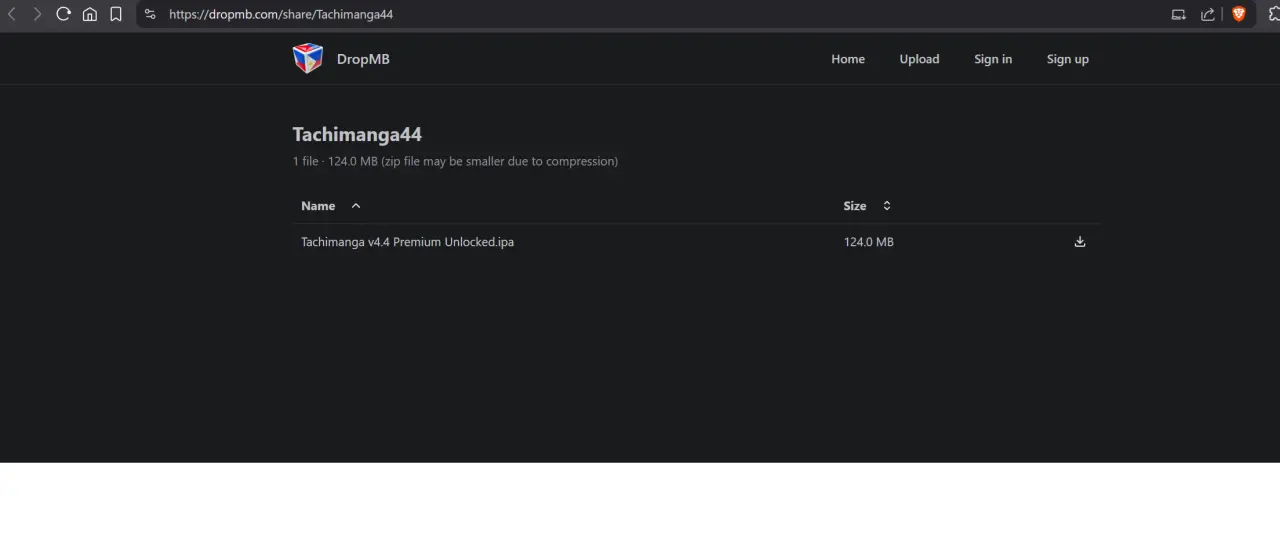Screen dimensions: 1280x533
Task: Click the 124.0 MB size cell
Action: pyautogui.click(x=869, y=242)
